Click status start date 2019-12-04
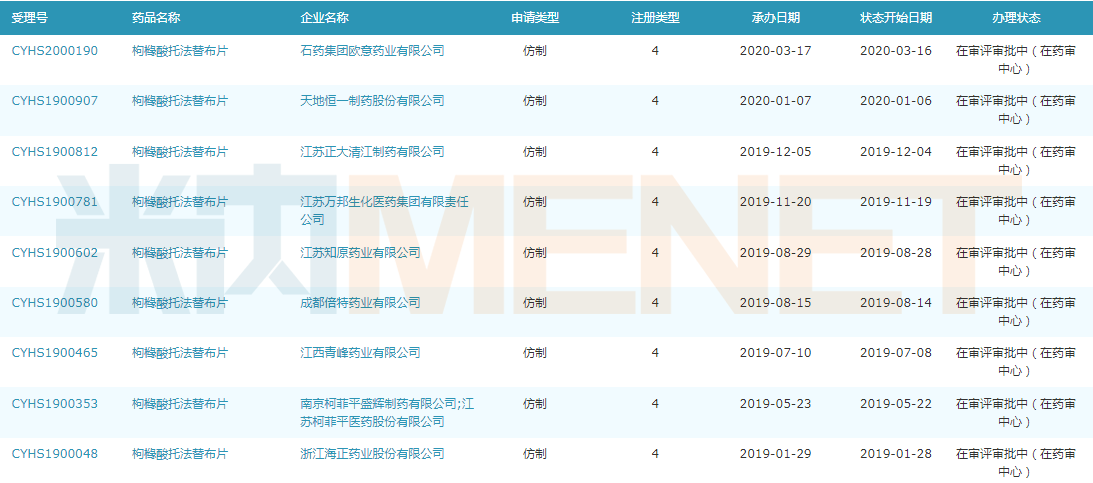This screenshot has height=483, width=1093. (x=896, y=152)
